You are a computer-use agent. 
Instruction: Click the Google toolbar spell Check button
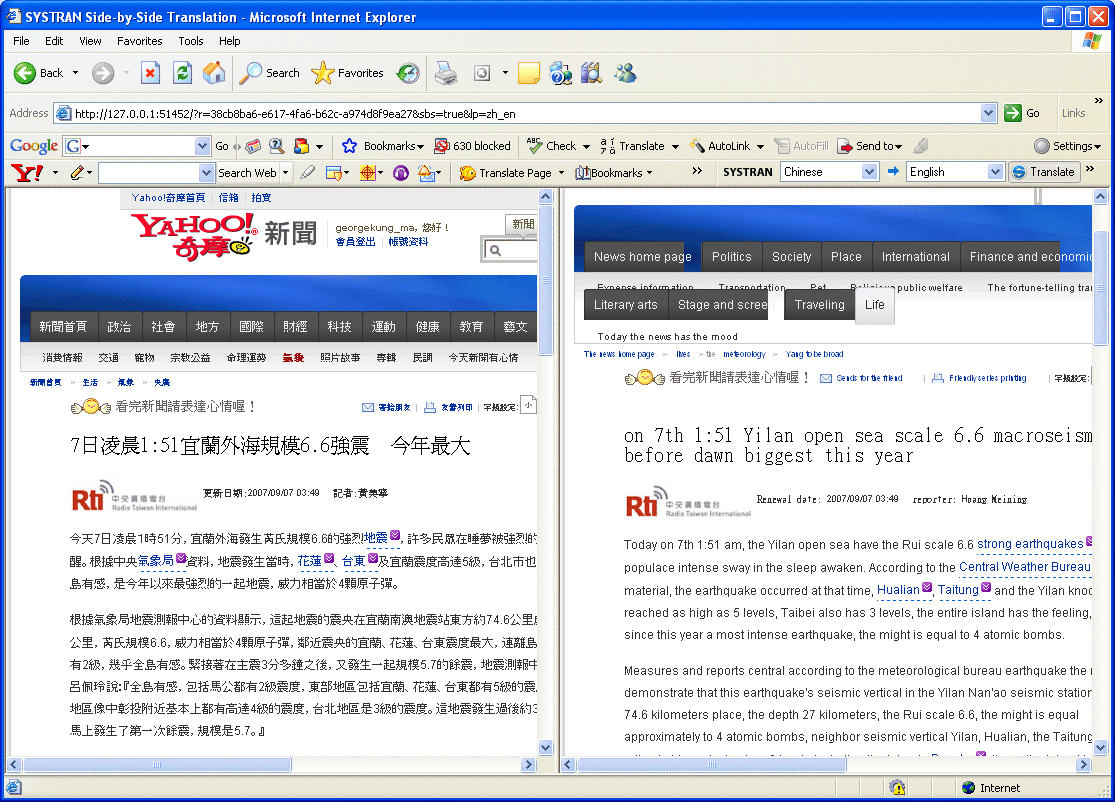click(x=552, y=146)
